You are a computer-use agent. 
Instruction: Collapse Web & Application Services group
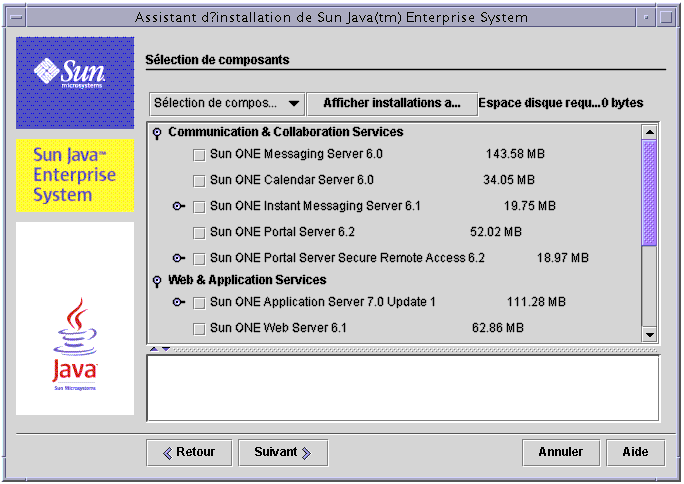157,281
